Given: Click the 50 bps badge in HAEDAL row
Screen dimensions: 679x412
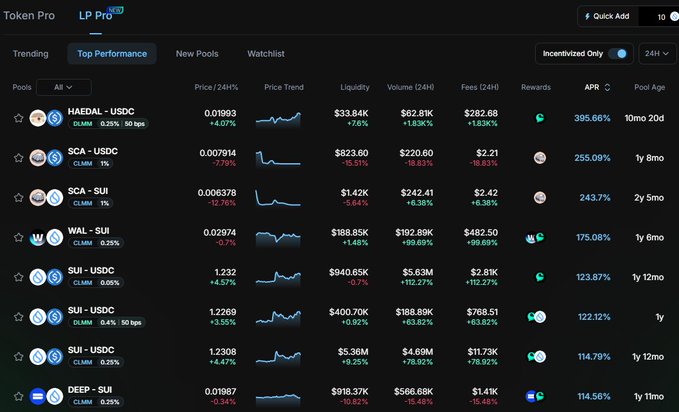Looking at the screenshot, I should tap(135, 124).
